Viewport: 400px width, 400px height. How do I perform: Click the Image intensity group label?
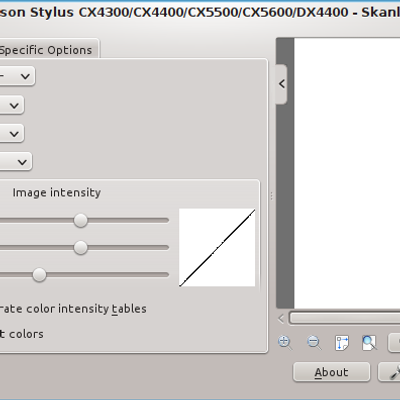[57, 193]
